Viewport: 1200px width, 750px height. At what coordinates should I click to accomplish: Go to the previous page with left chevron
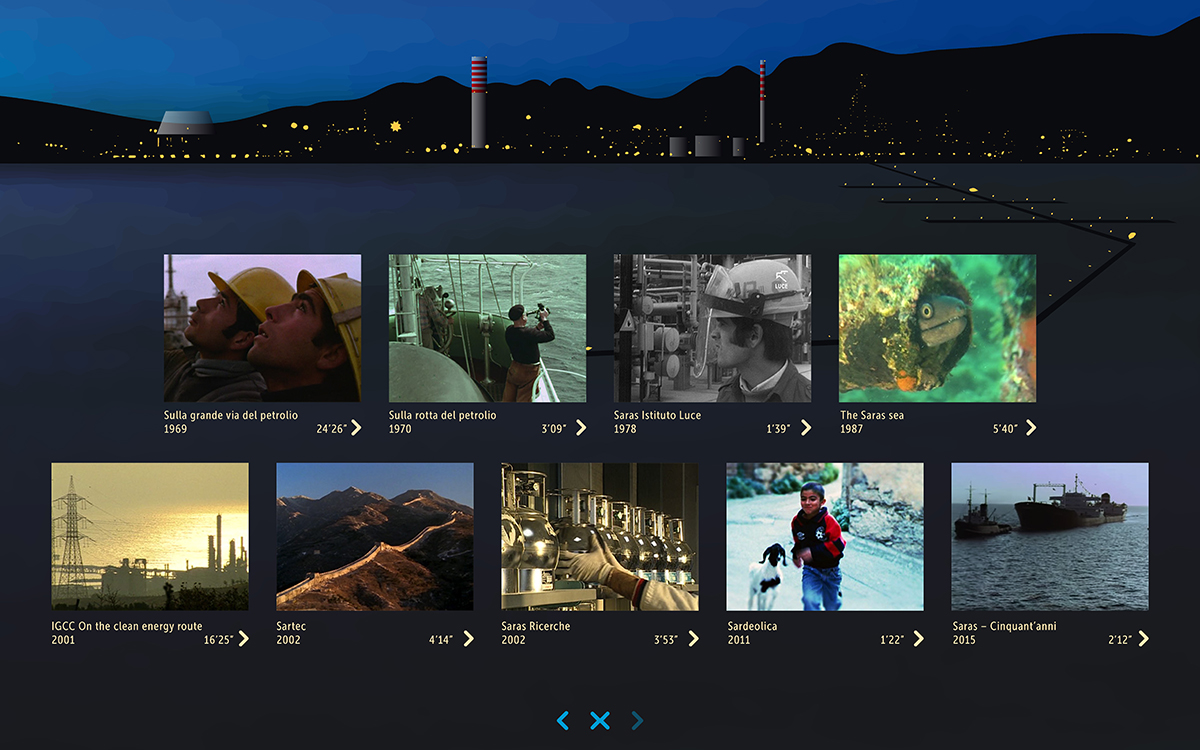tap(563, 720)
